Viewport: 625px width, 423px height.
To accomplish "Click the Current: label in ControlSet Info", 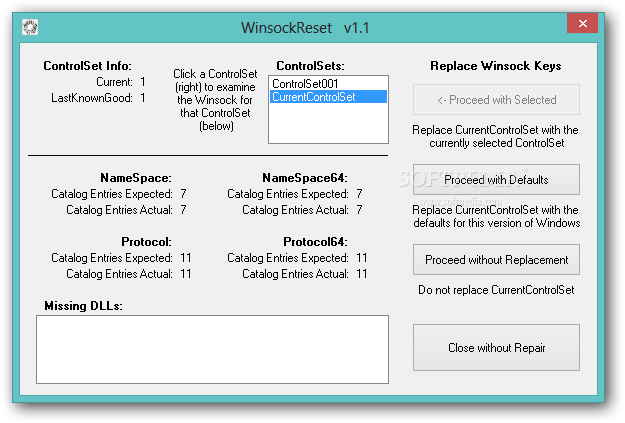I will click(114, 82).
